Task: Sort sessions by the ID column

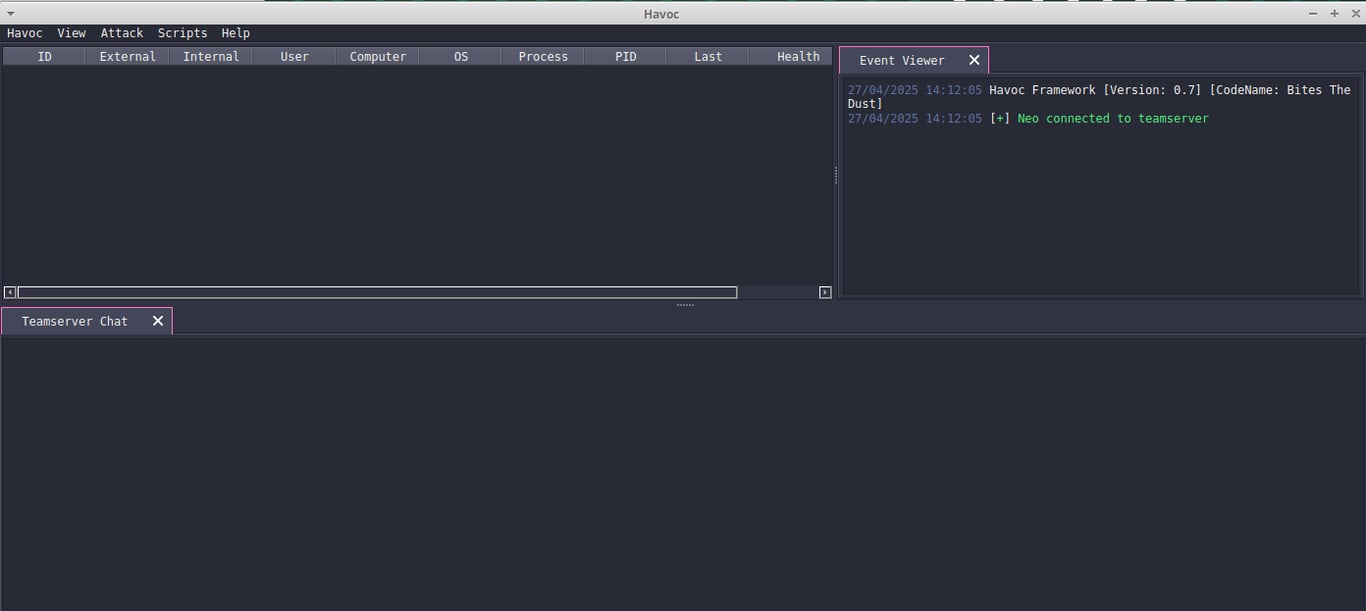Action: 43,56
